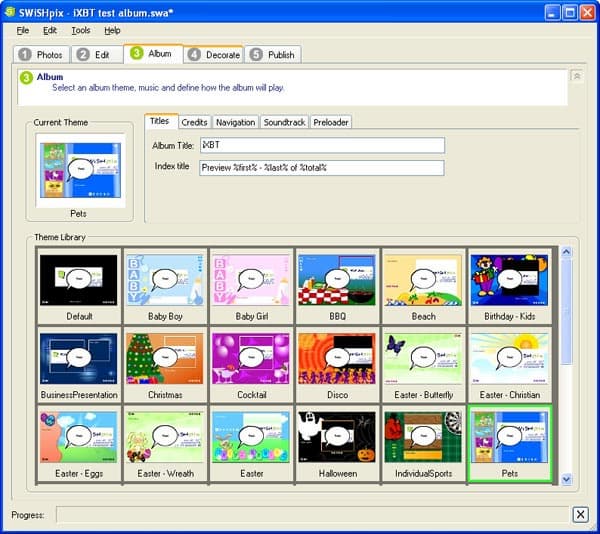
Task: Switch to the Publish step tab
Action: tap(273, 55)
